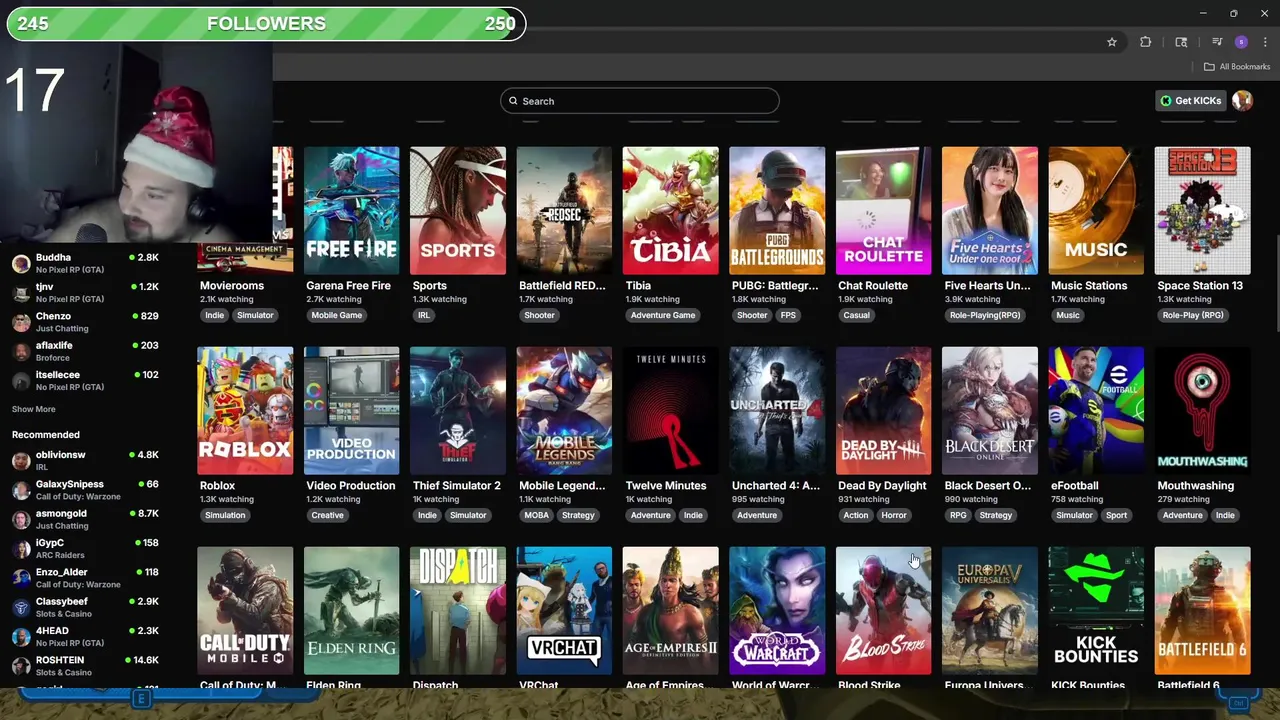Click iGypC's avatar in Recommended
The width and height of the screenshot is (1280, 720).
pyautogui.click(x=21, y=549)
